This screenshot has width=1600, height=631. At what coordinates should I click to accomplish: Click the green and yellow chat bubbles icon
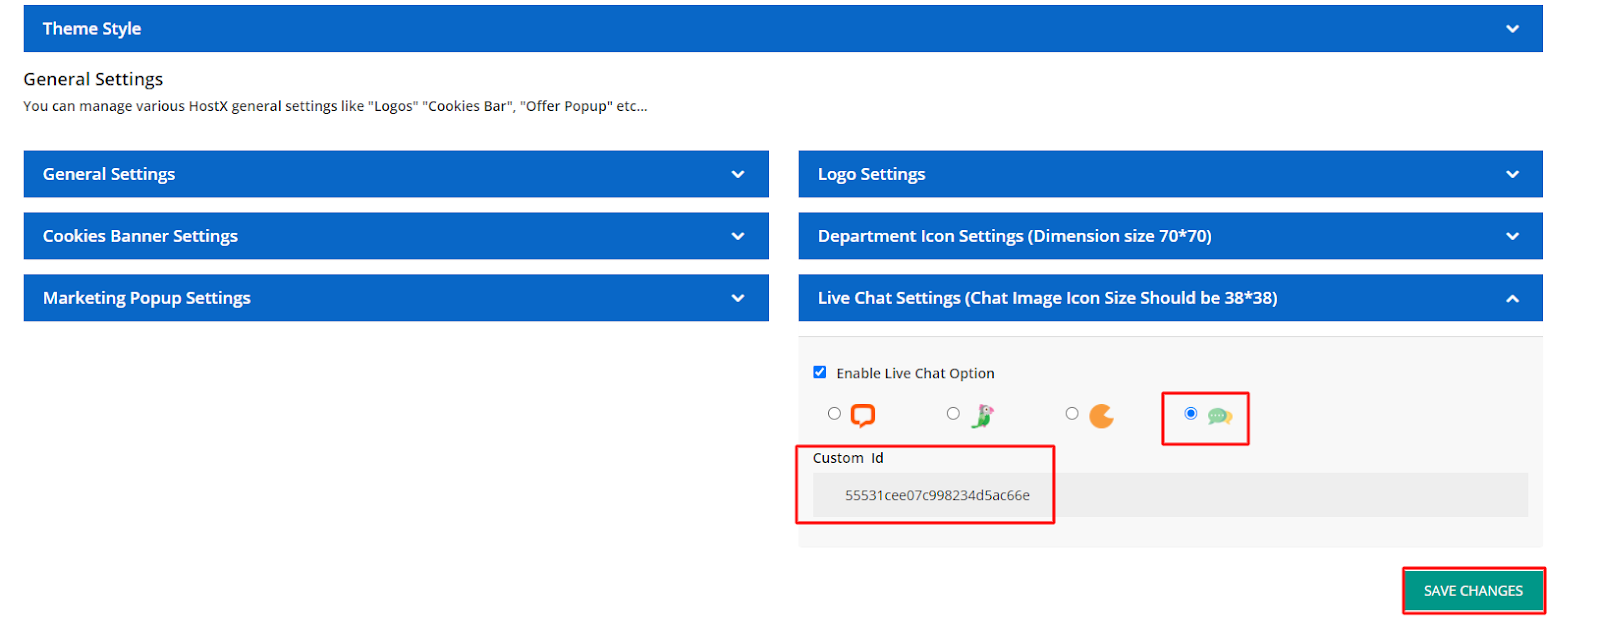(x=1219, y=416)
